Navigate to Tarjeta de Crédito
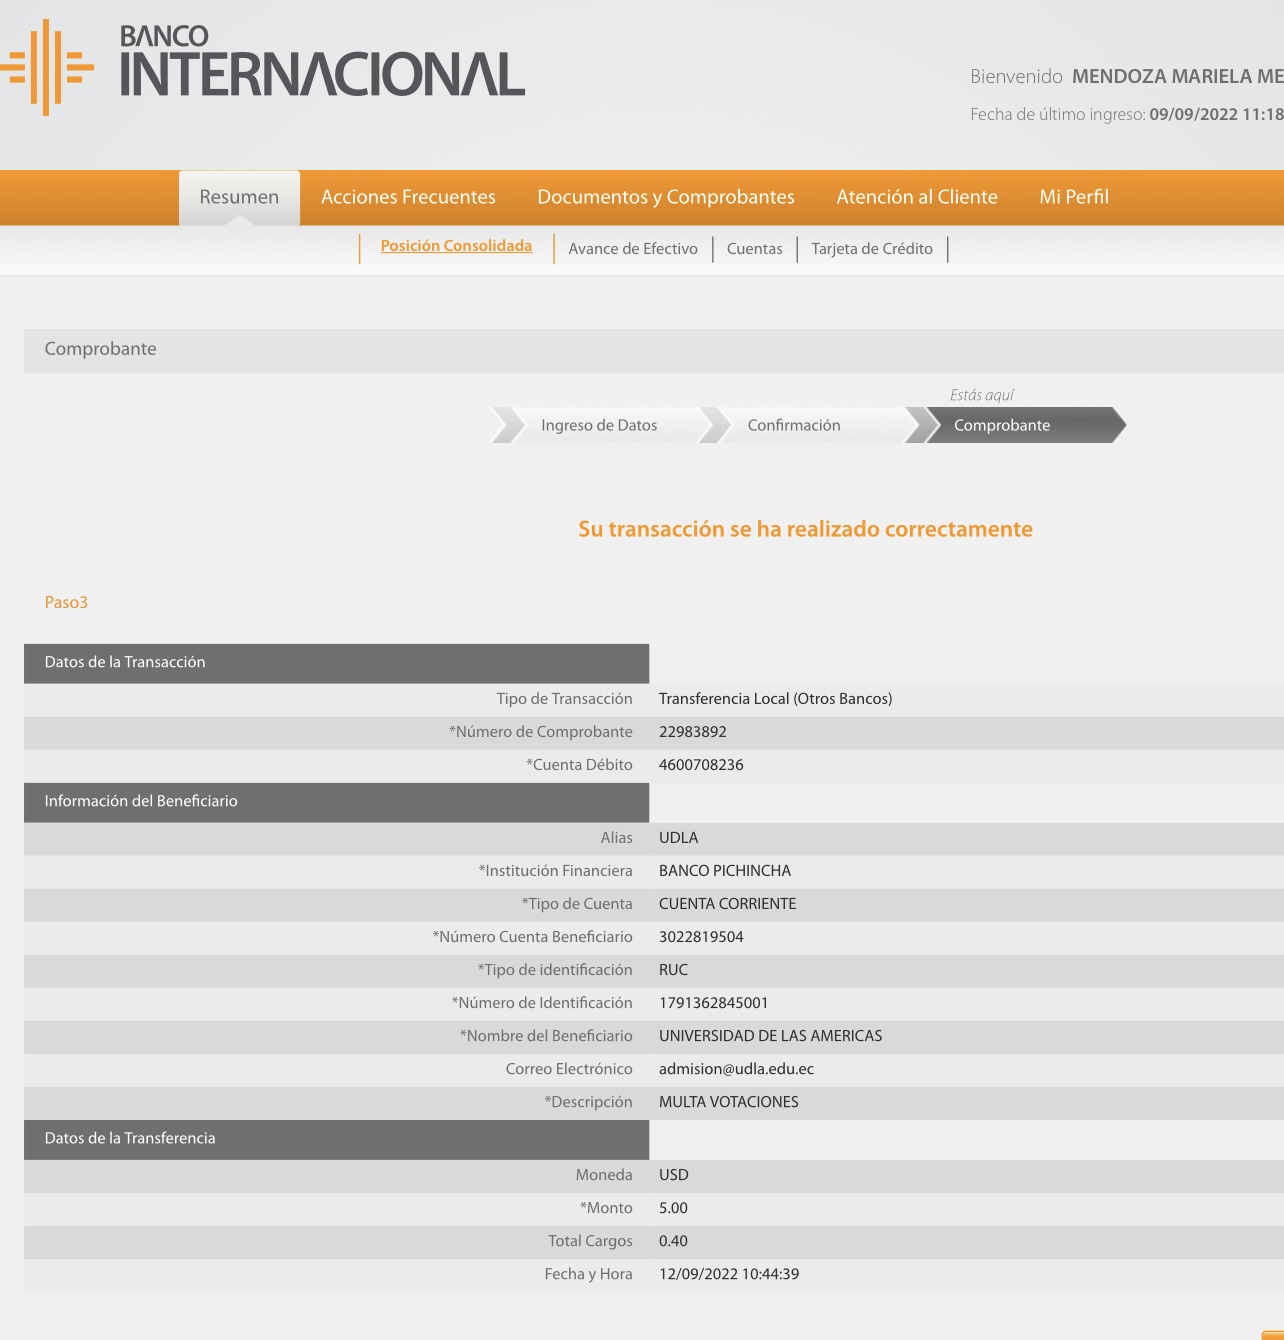 point(871,249)
